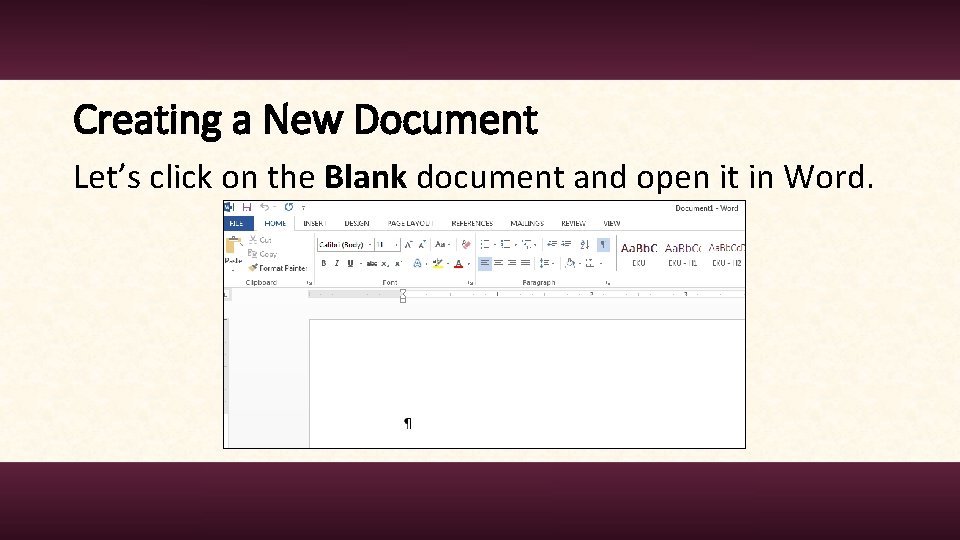Select Center paragraph alignment
Image resolution: width=960 pixels, height=540 pixels.
click(x=498, y=263)
